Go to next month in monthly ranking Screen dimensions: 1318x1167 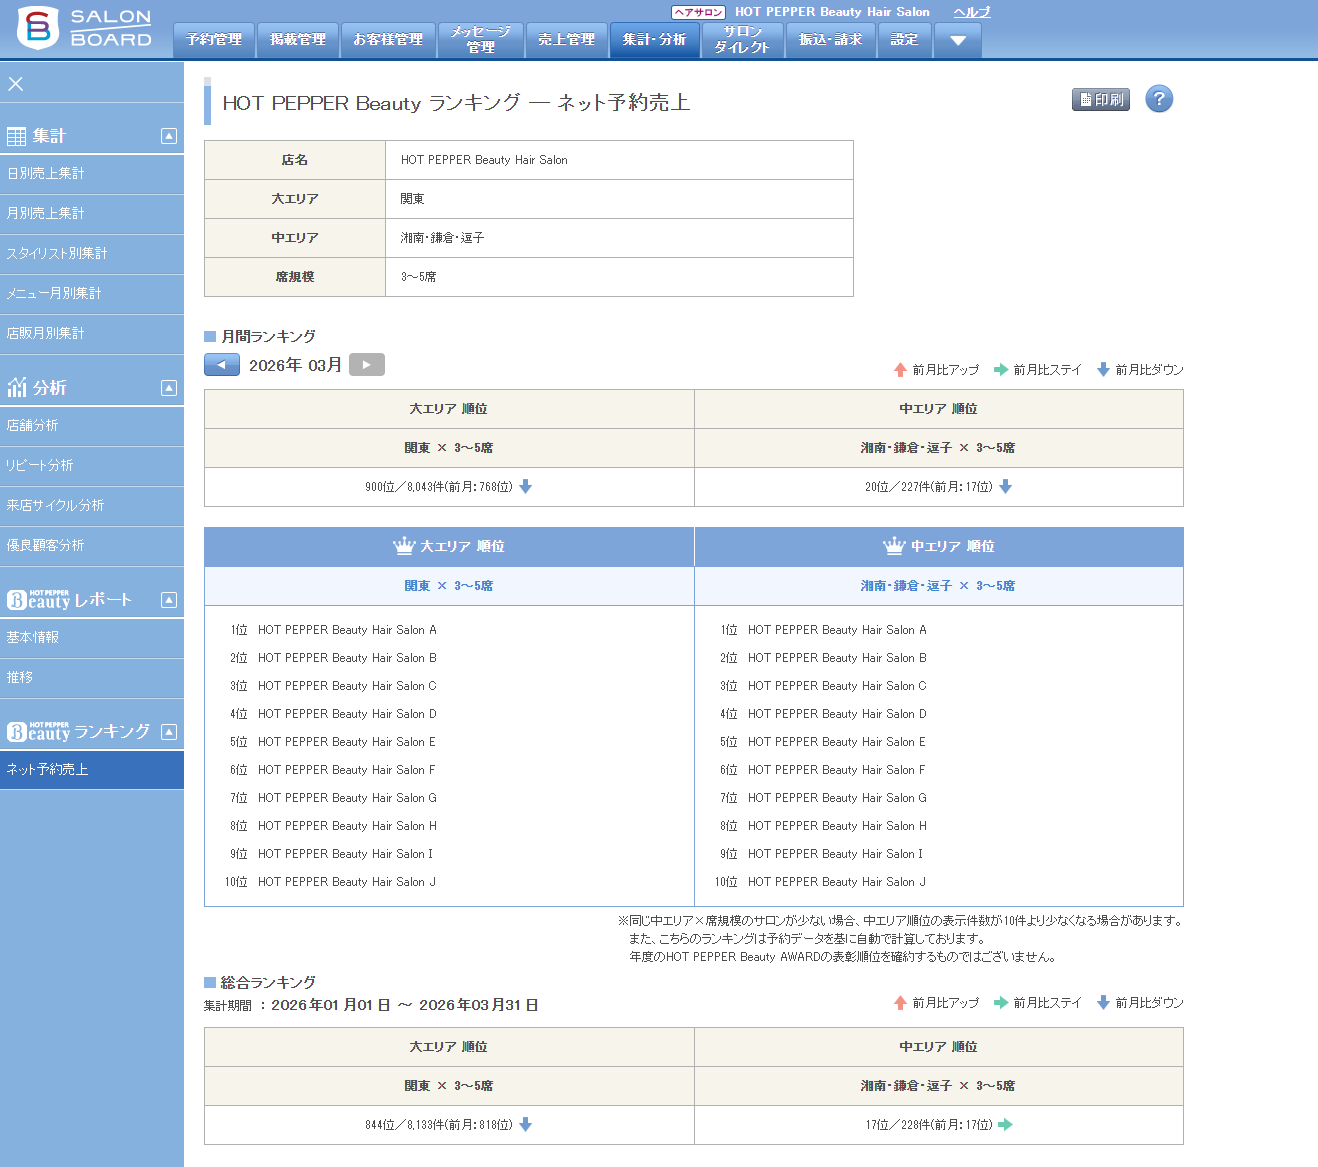(367, 365)
